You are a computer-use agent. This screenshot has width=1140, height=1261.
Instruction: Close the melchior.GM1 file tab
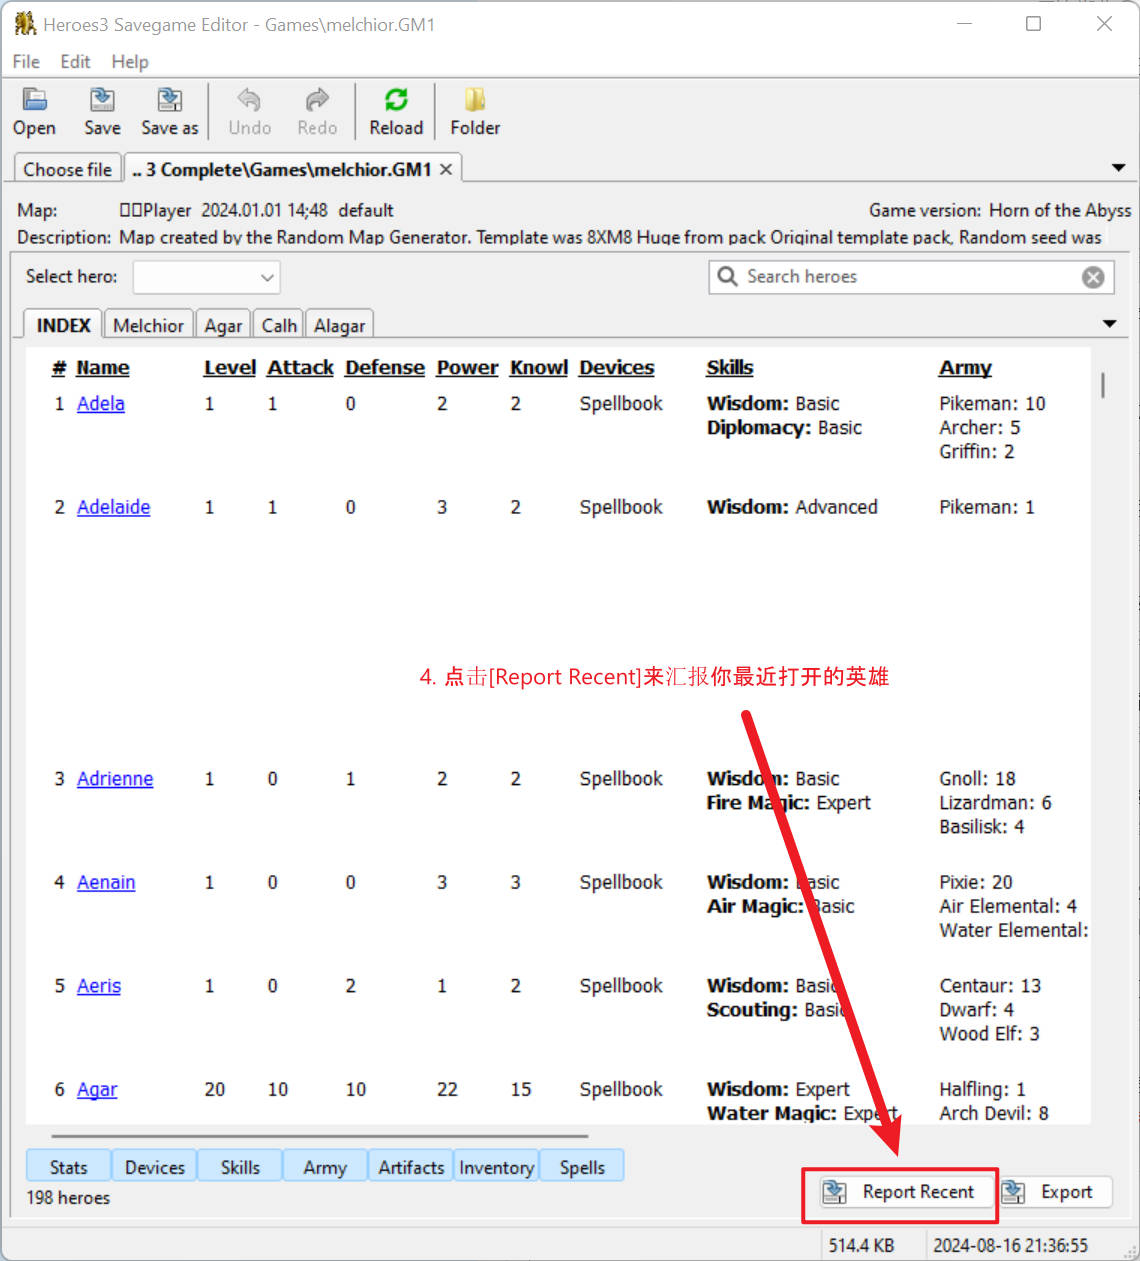click(446, 169)
